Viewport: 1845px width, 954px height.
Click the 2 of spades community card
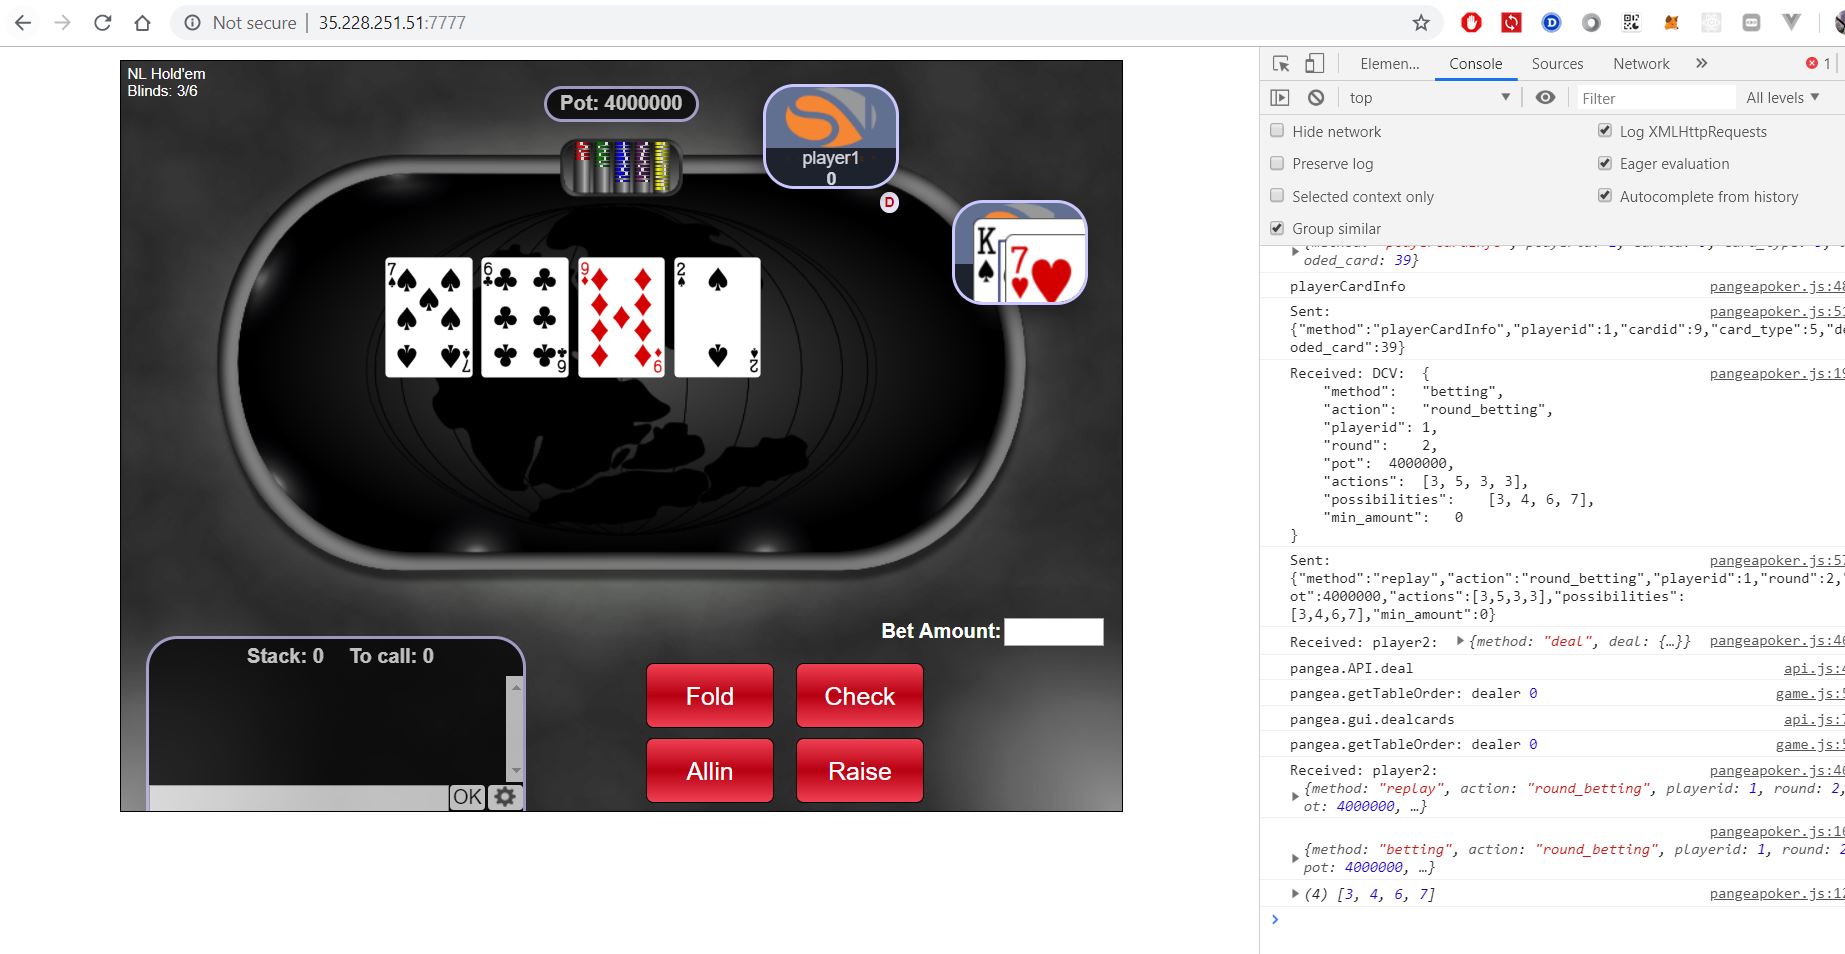tap(717, 317)
